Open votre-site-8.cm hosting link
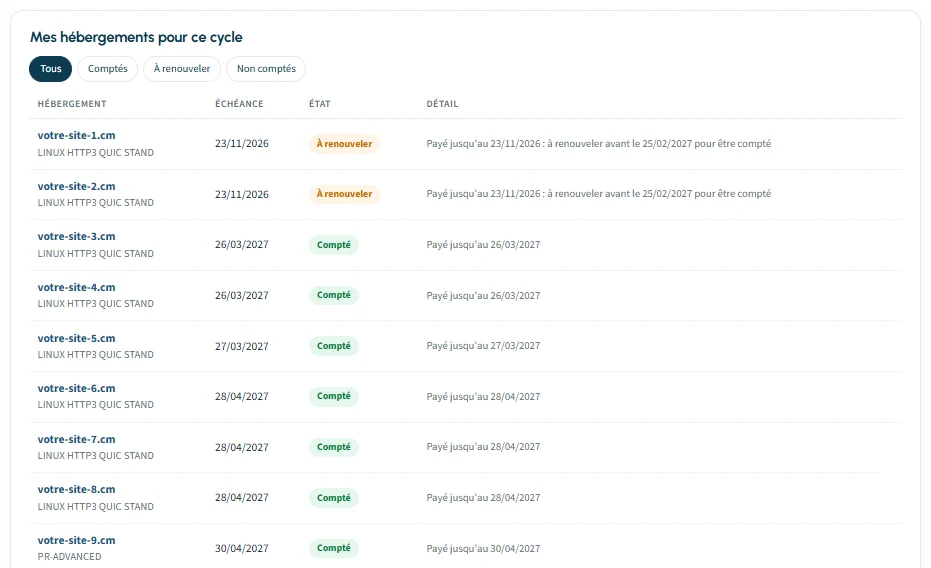Screen dimensions: 931x568 (x=76, y=490)
